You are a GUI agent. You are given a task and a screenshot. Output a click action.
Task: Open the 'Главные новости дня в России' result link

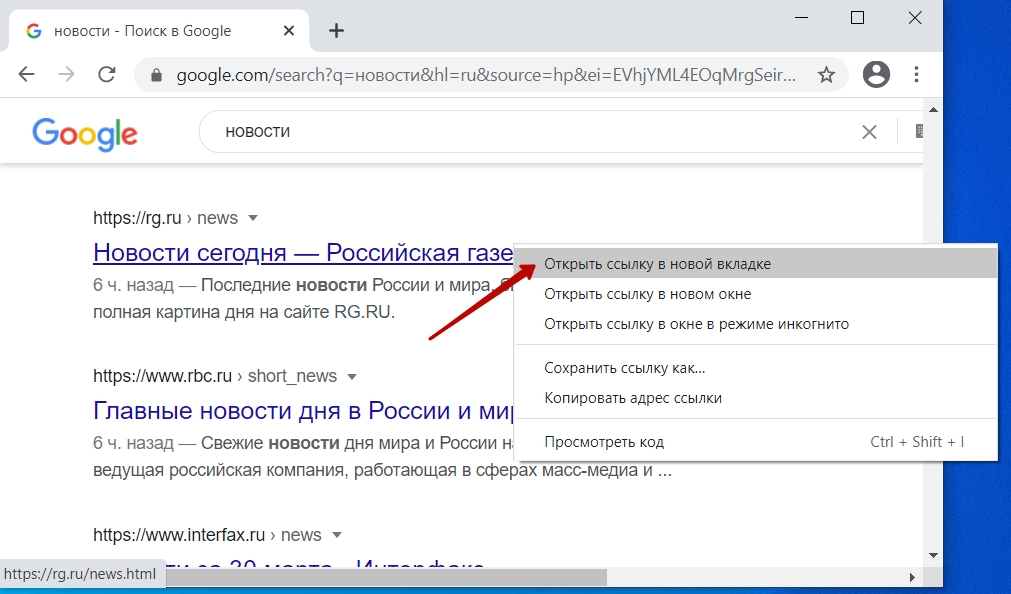(x=303, y=410)
